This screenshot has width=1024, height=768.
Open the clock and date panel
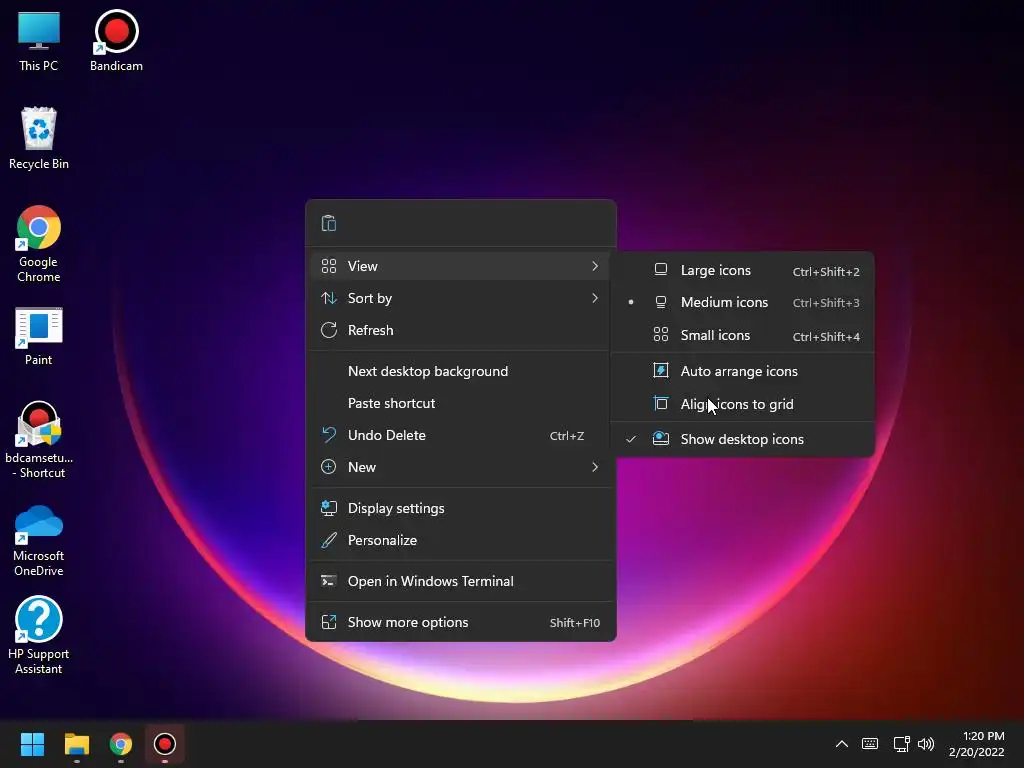click(976, 744)
